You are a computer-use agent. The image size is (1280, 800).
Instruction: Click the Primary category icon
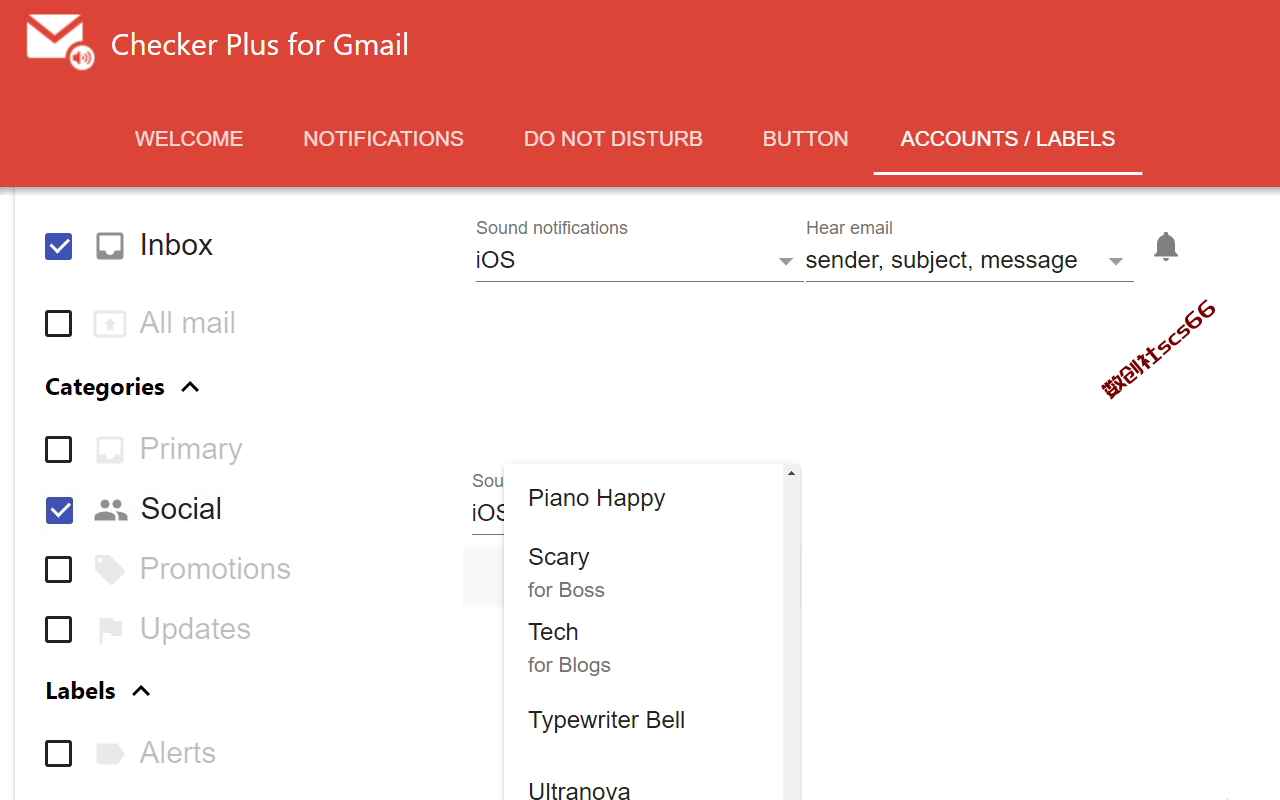(110, 450)
